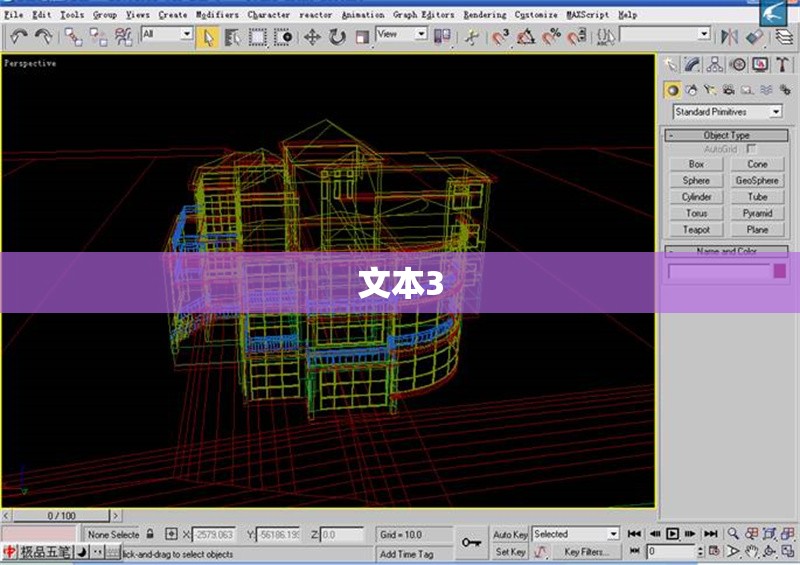This screenshot has width=800, height=565.
Task: Click the Mirror tool icon
Action: (x=729, y=37)
